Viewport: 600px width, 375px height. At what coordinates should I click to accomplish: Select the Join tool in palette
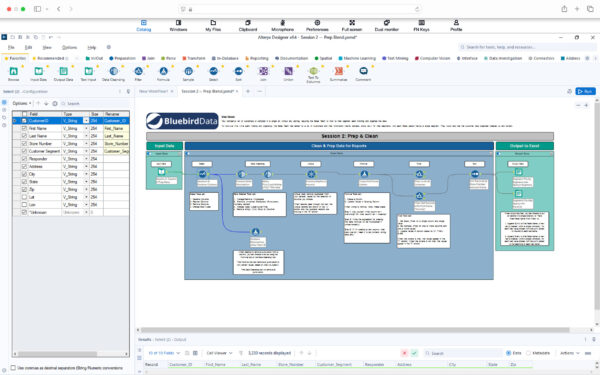coord(263,71)
